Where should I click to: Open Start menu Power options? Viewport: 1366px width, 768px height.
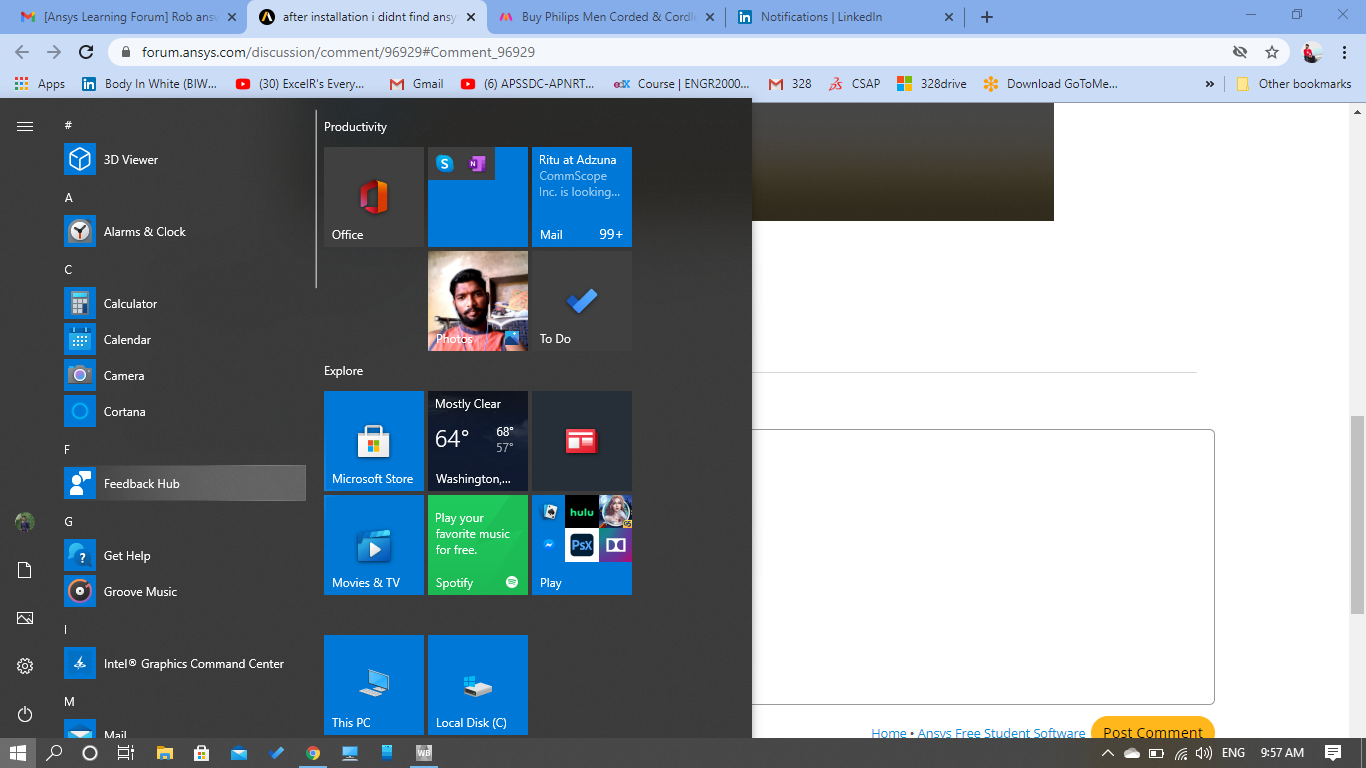(25, 714)
